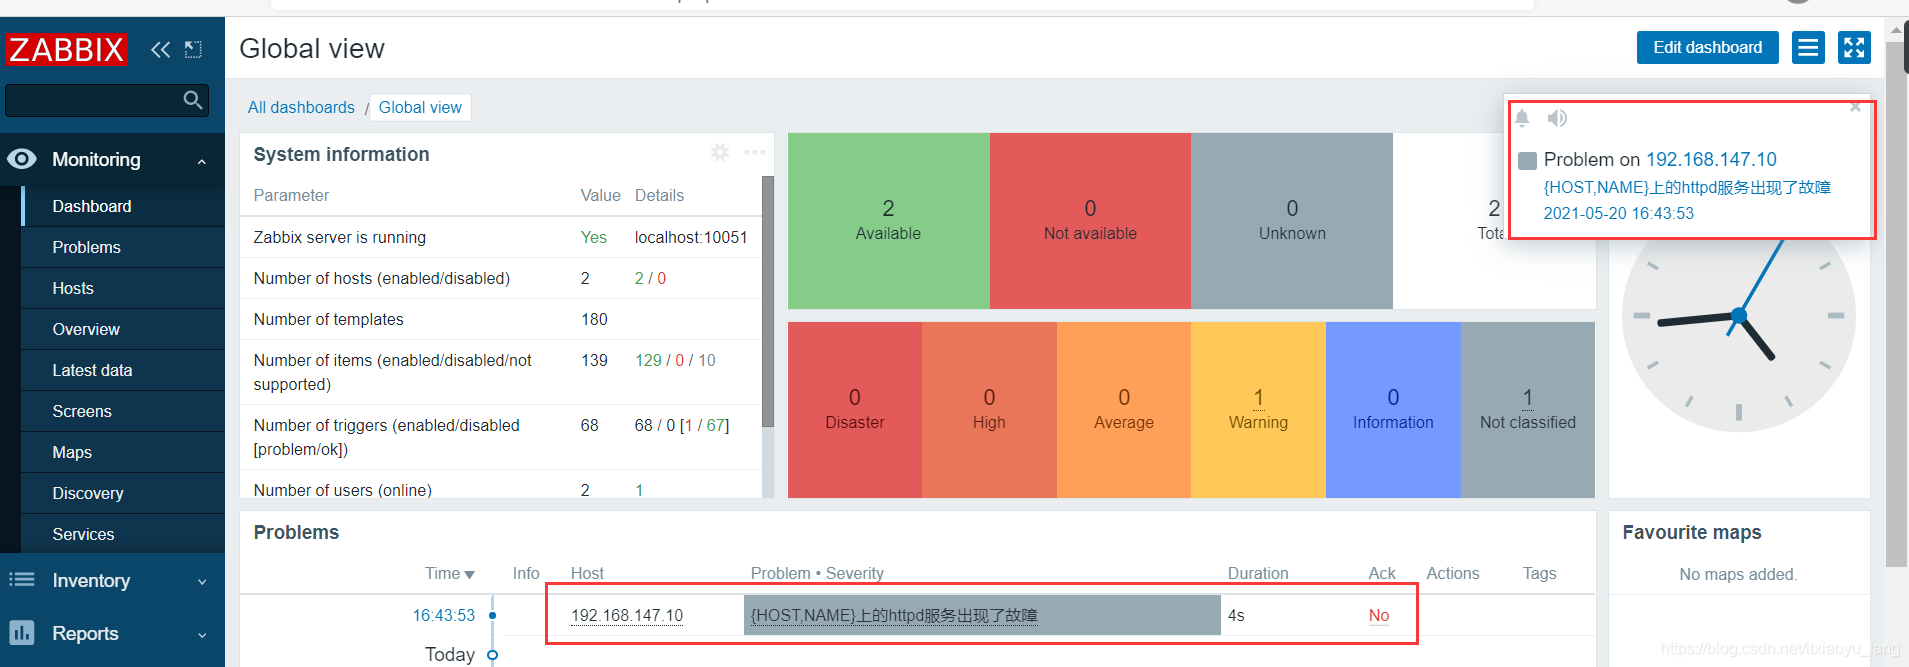Click the High severity tile
Viewport: 1909px width, 667px height.
[x=989, y=410]
